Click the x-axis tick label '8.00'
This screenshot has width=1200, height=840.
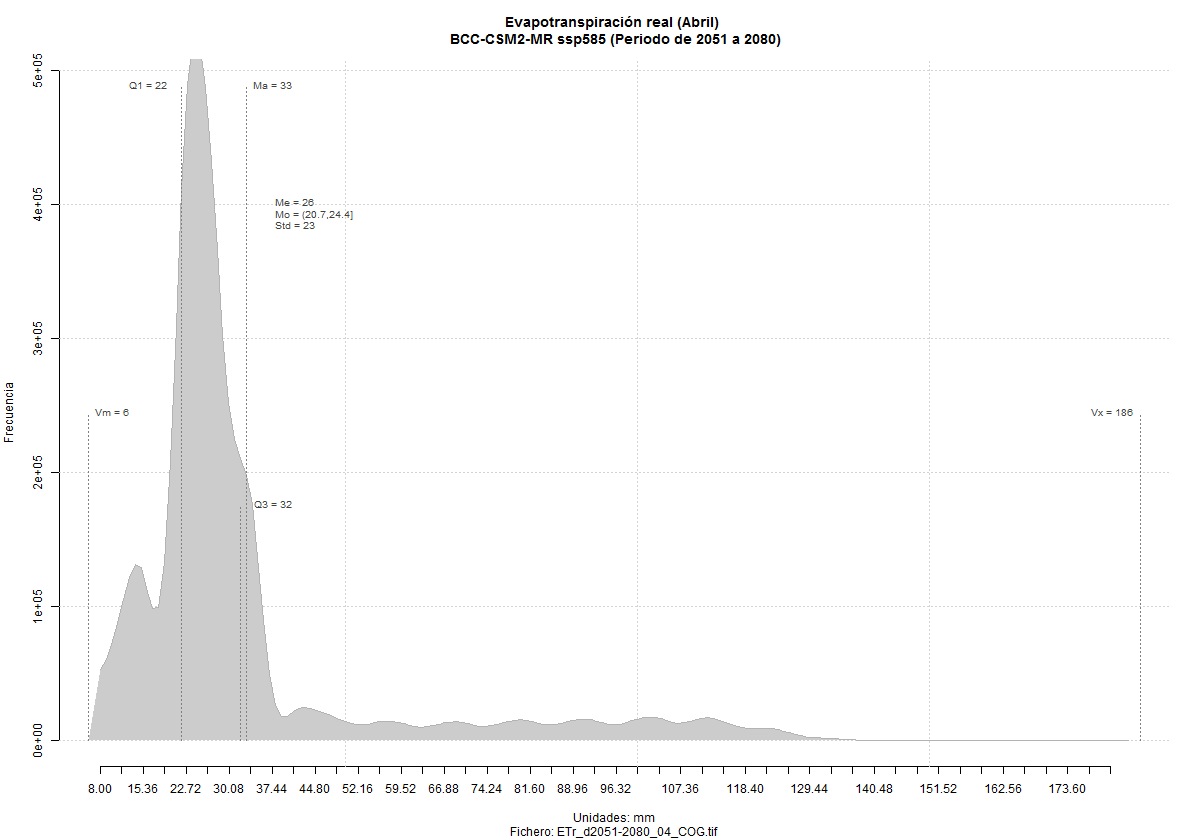coord(100,790)
